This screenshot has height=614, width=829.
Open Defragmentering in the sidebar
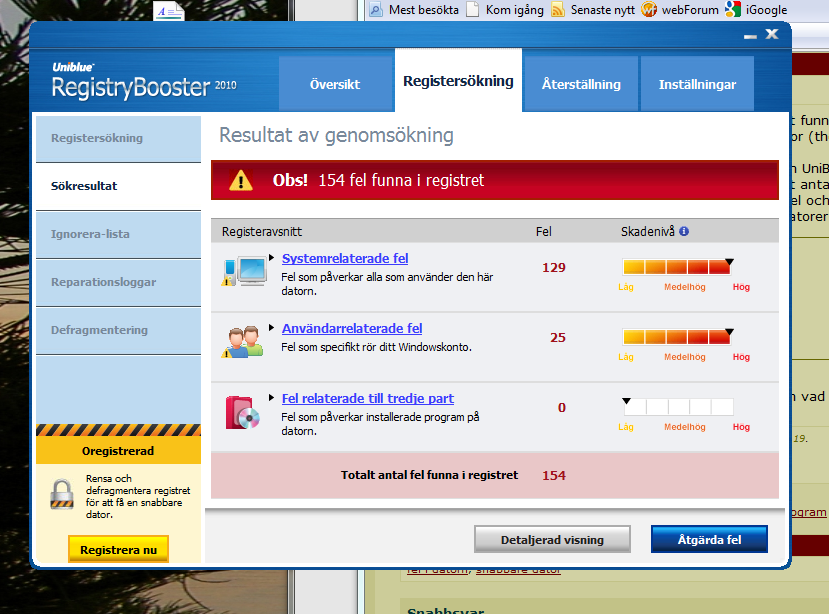pos(118,330)
